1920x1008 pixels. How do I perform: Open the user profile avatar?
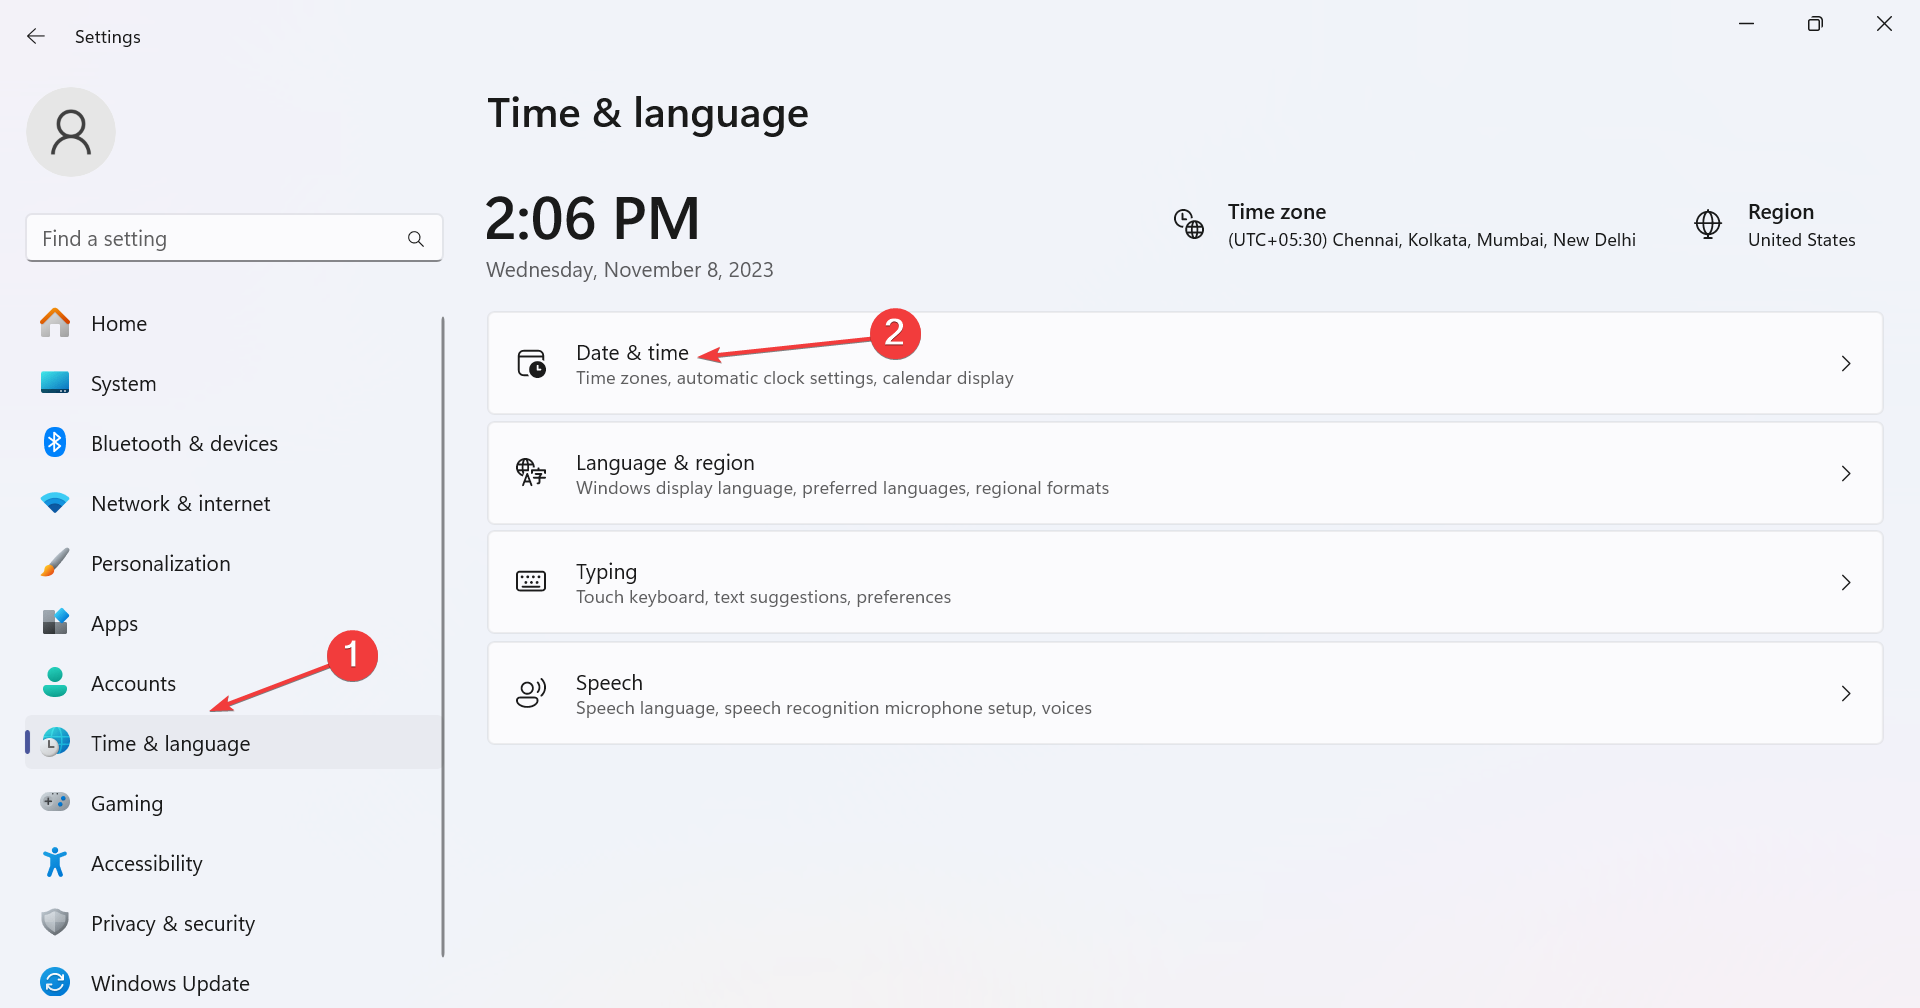click(71, 132)
